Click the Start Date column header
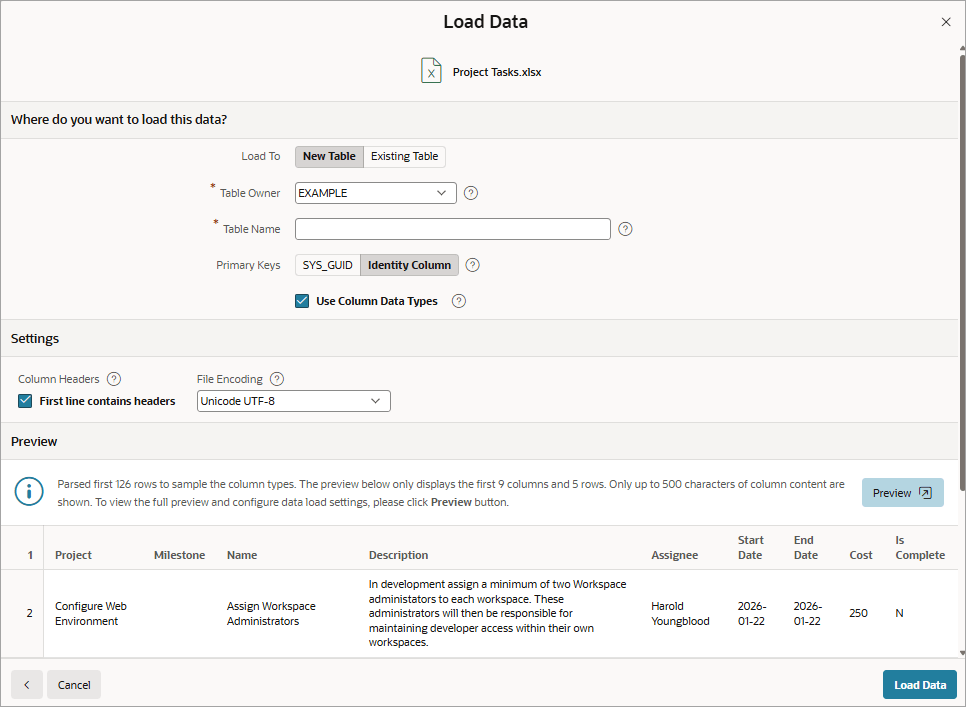The width and height of the screenshot is (966, 707). (751, 547)
